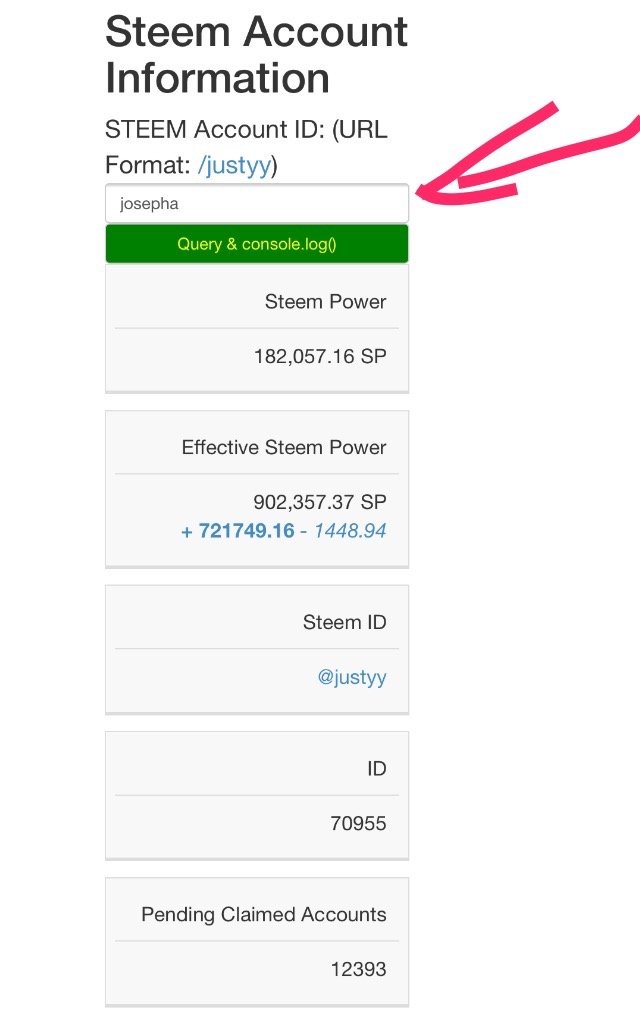Select the 182,057.16 SP value

(320, 356)
